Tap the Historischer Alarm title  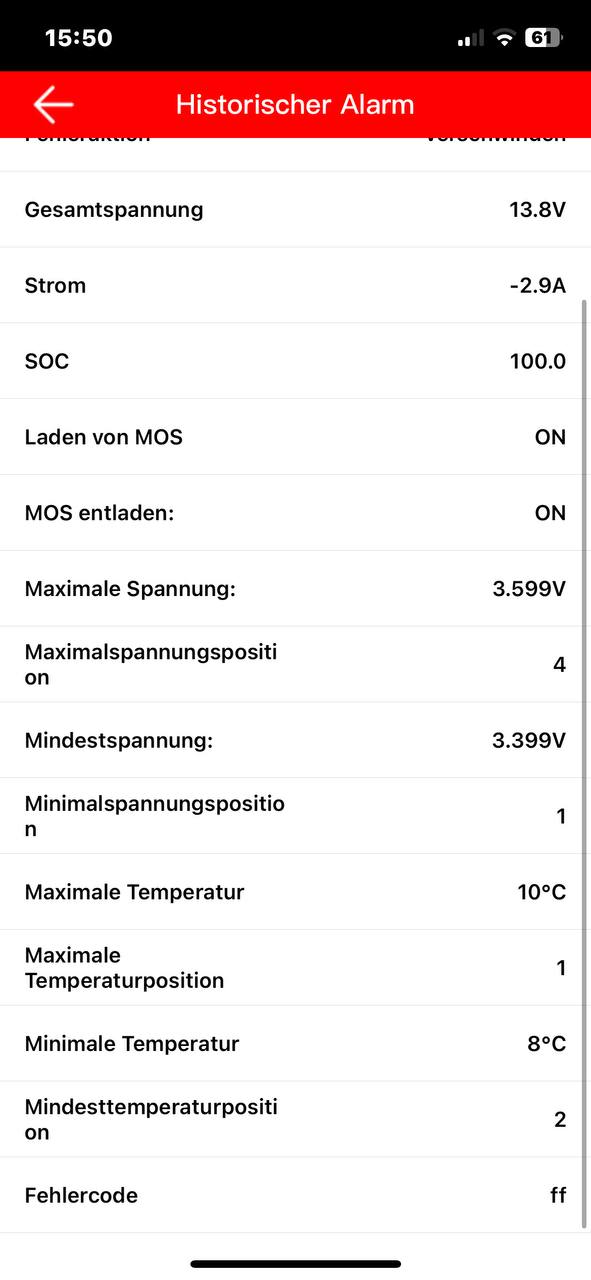[295, 104]
